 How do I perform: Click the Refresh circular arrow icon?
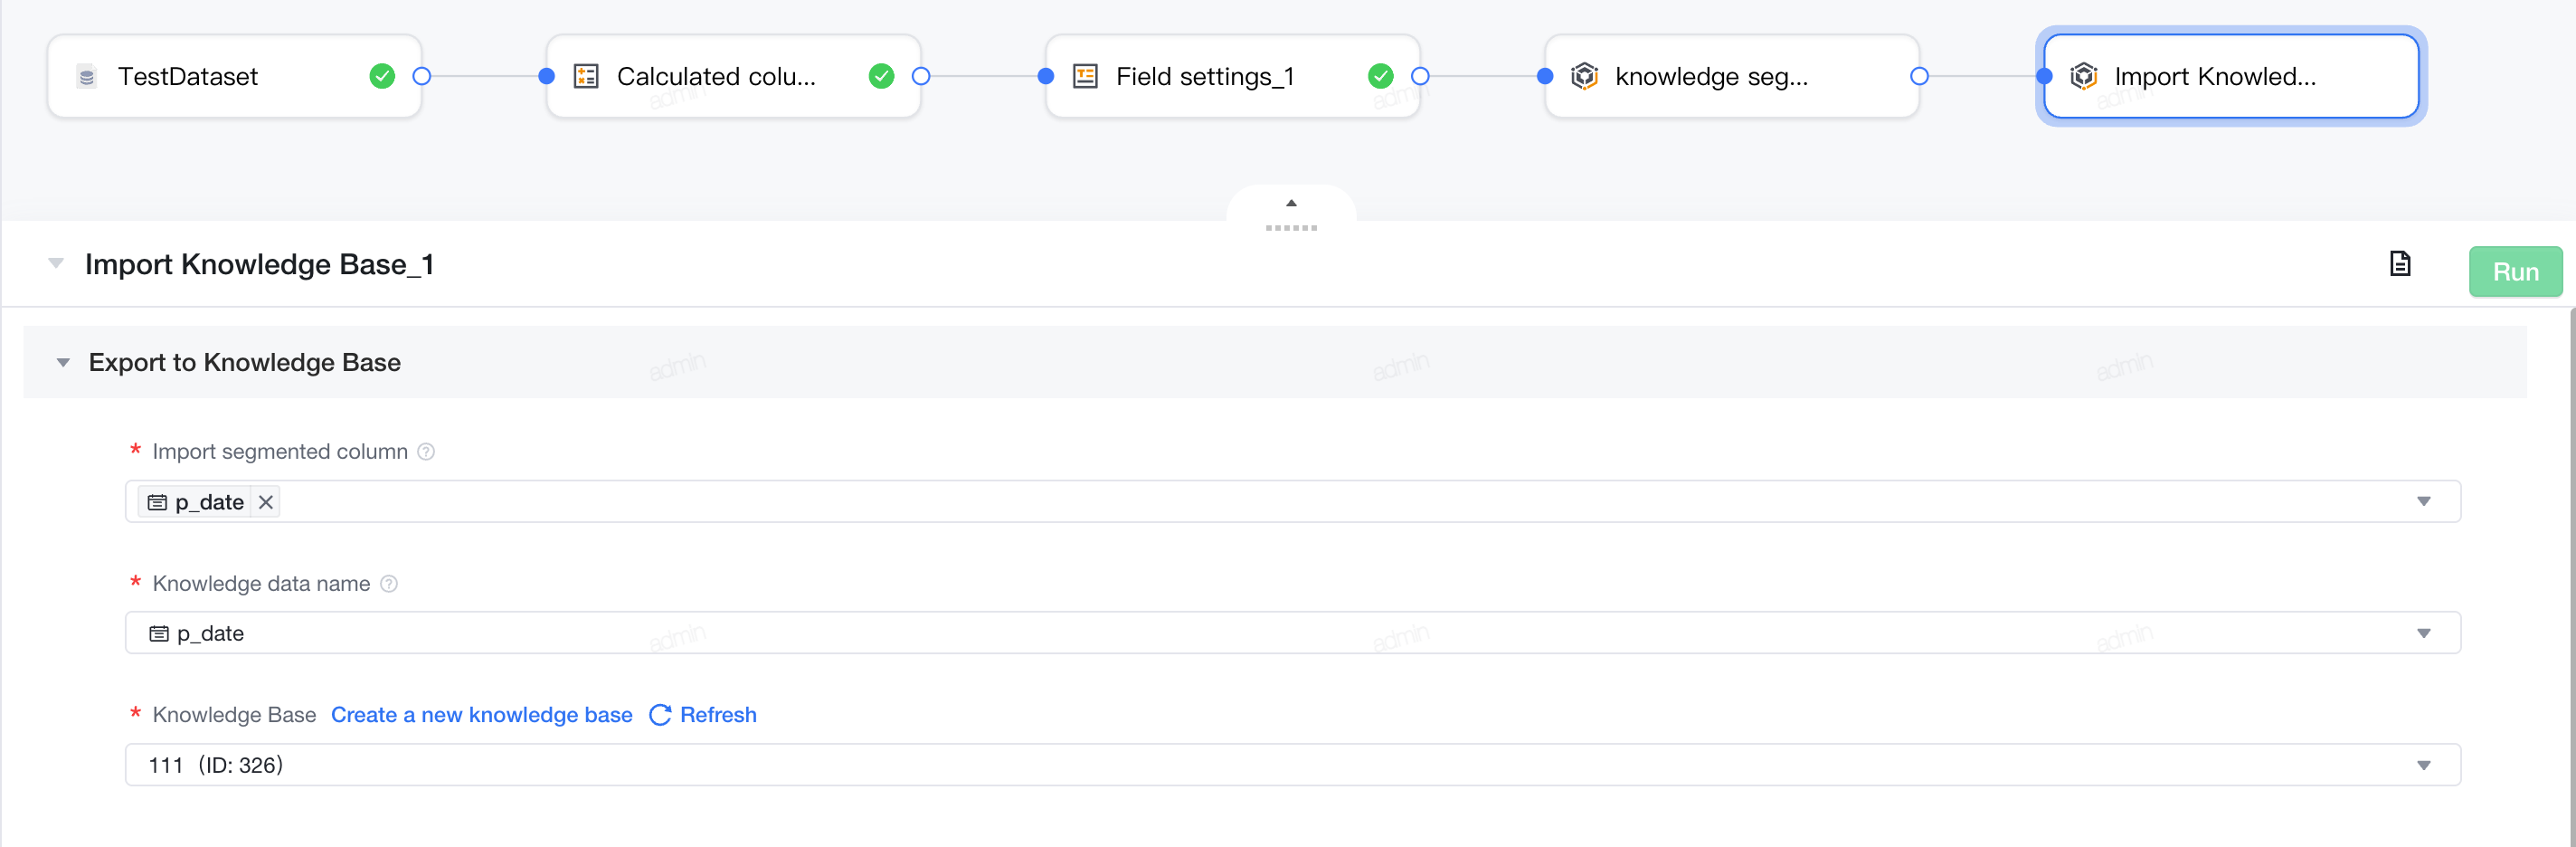(x=660, y=715)
